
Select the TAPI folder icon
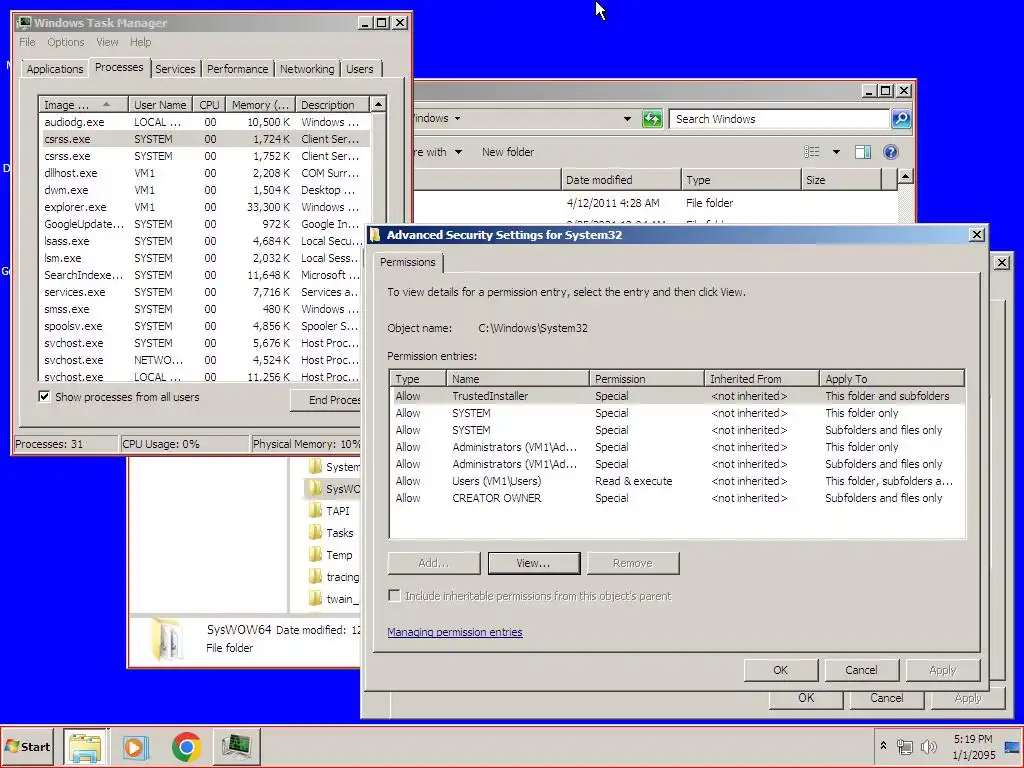315,511
